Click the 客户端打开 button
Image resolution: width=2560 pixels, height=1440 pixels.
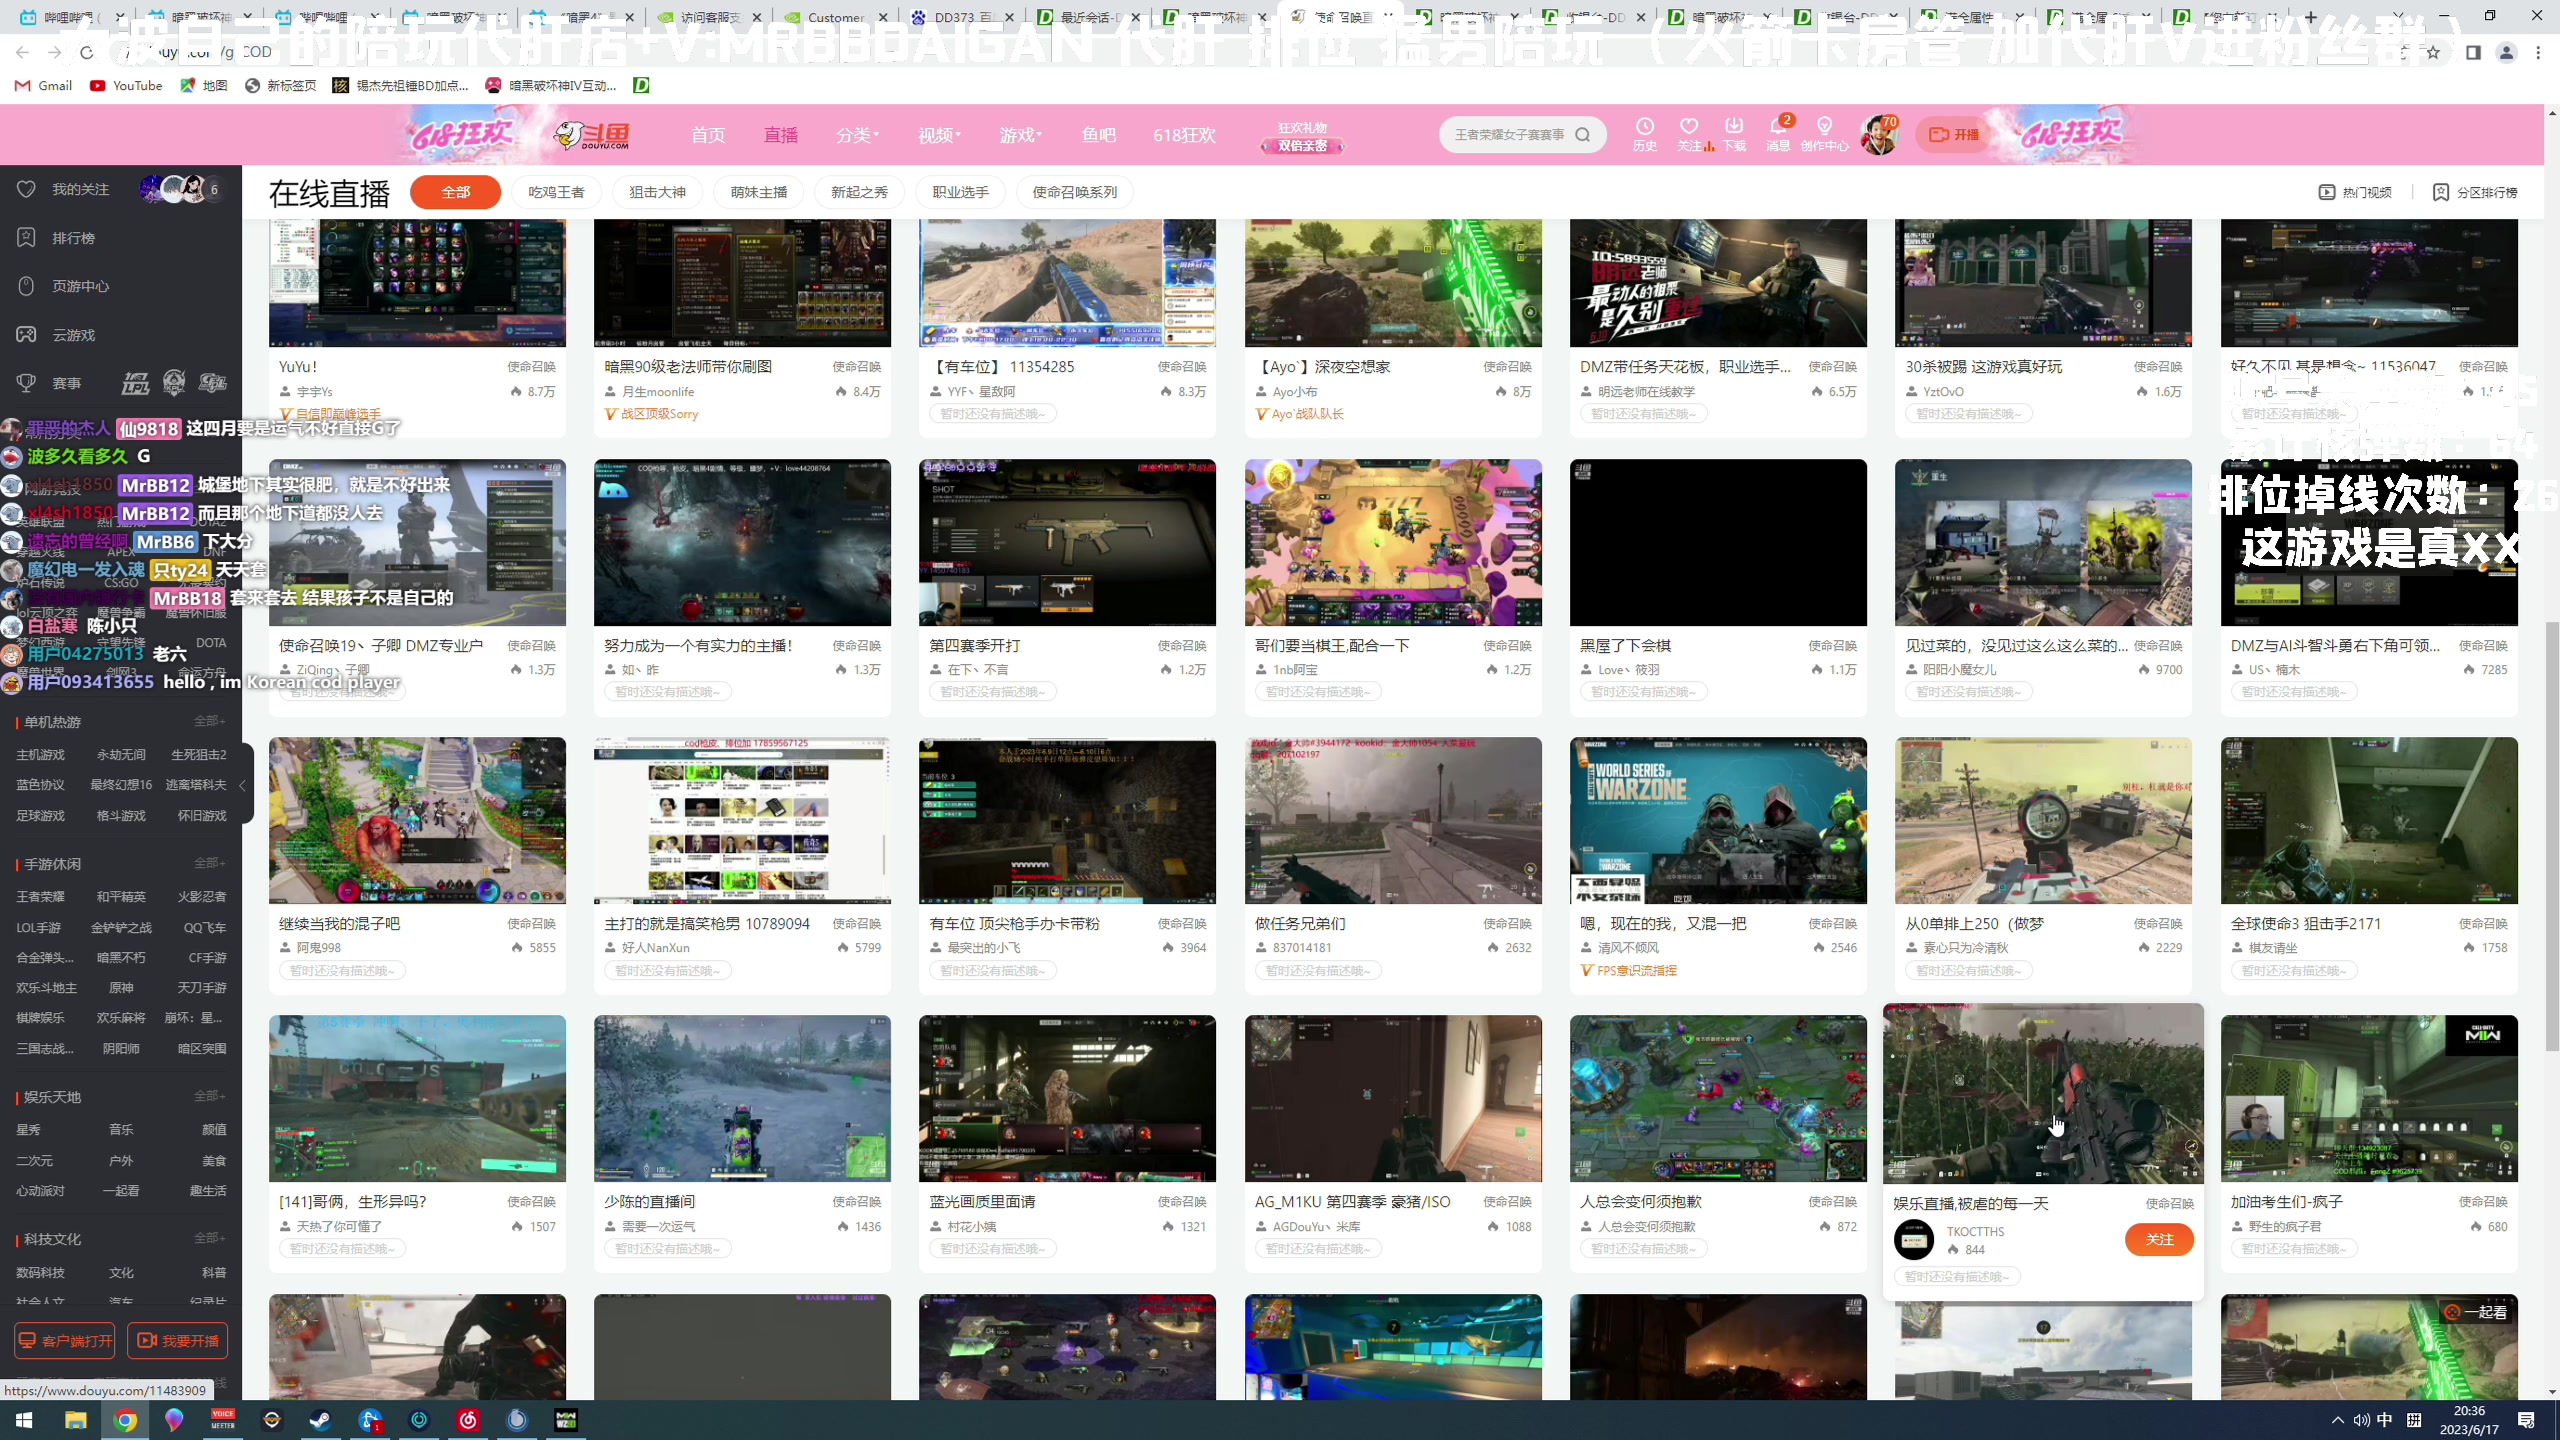pyautogui.click(x=65, y=1340)
